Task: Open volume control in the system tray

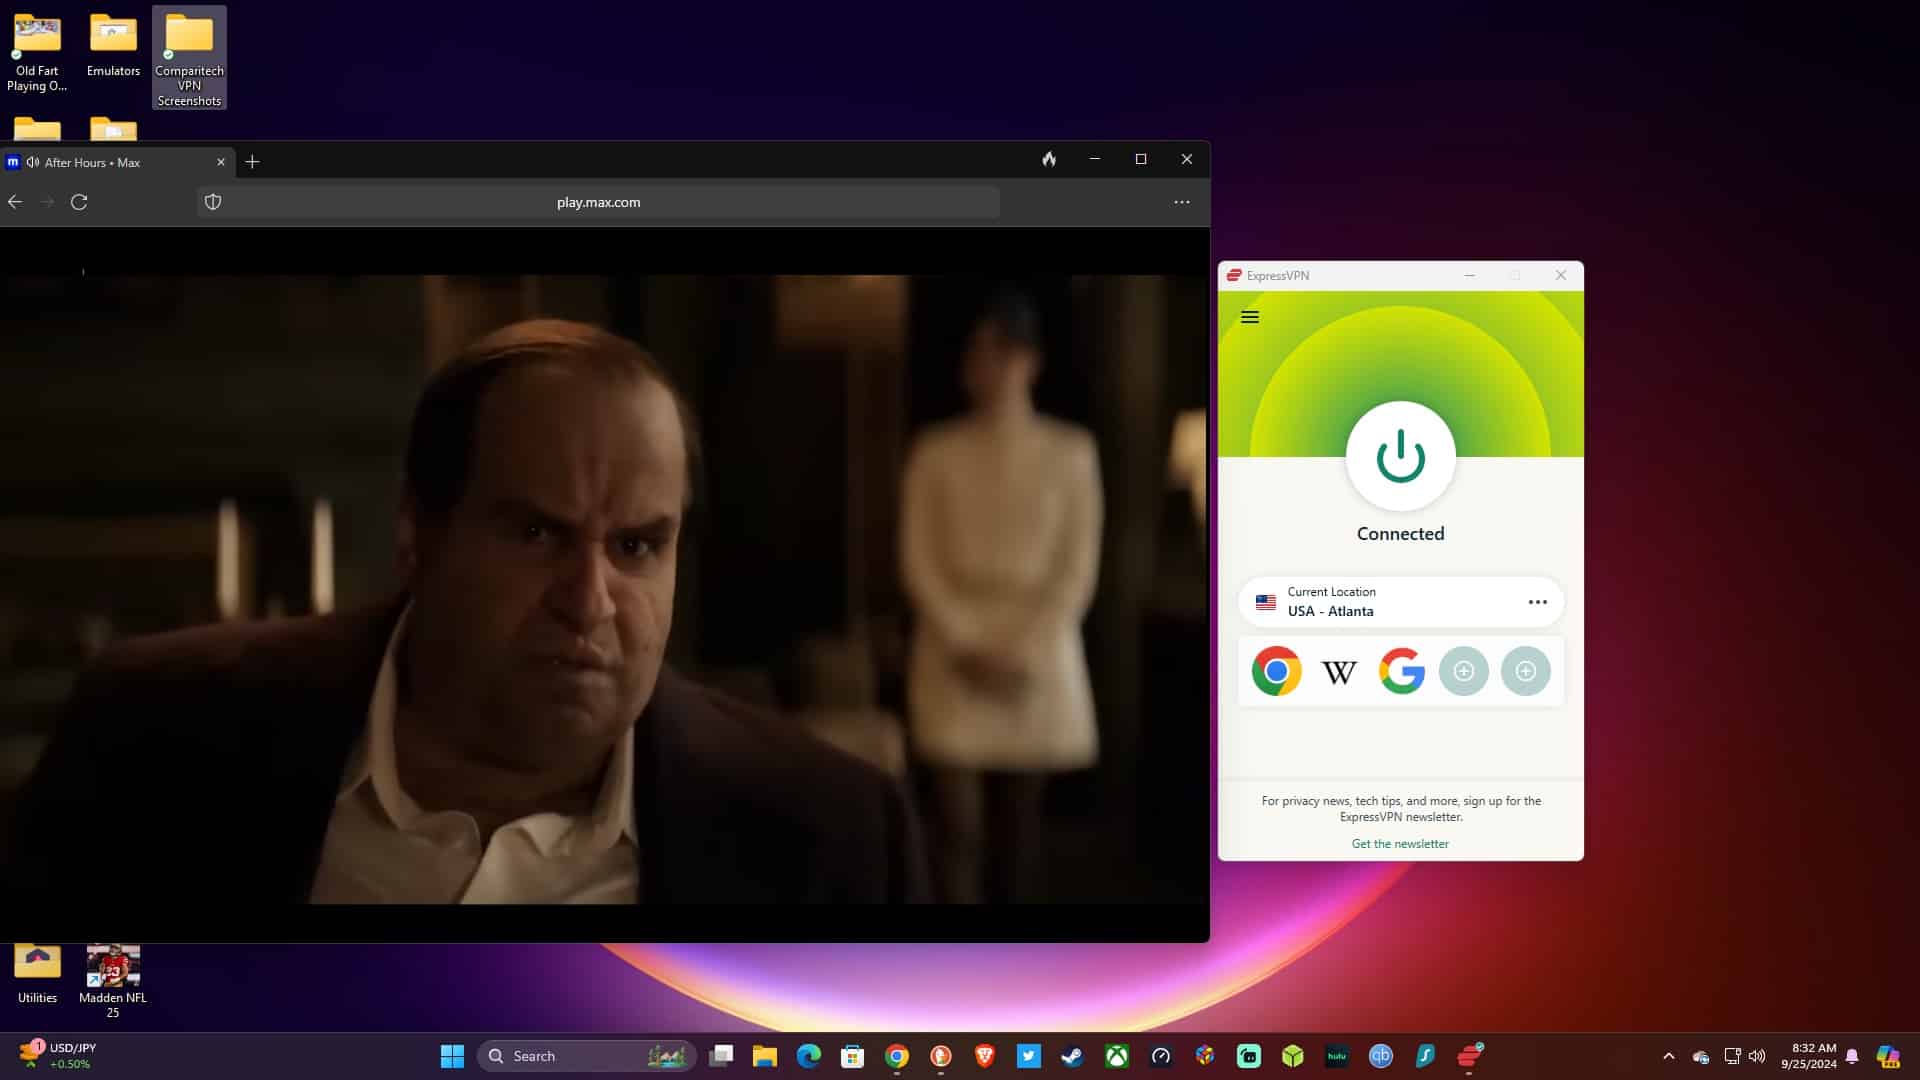Action: coord(1757,1056)
